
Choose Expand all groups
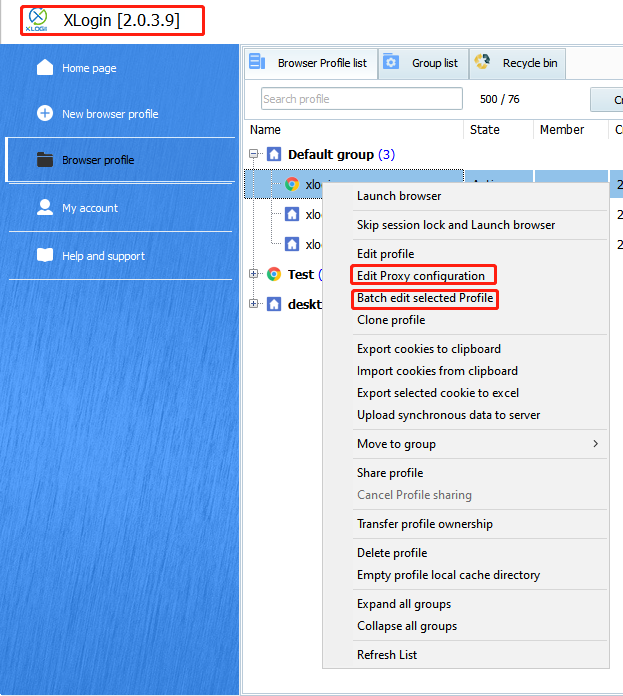coord(404,604)
